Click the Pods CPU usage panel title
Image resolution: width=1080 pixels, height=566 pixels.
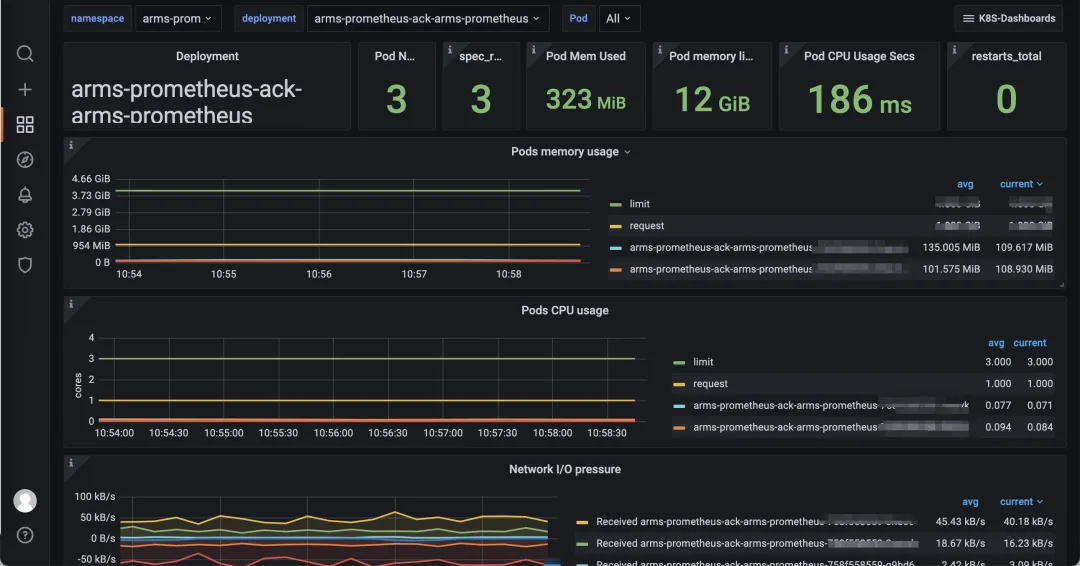pos(565,311)
